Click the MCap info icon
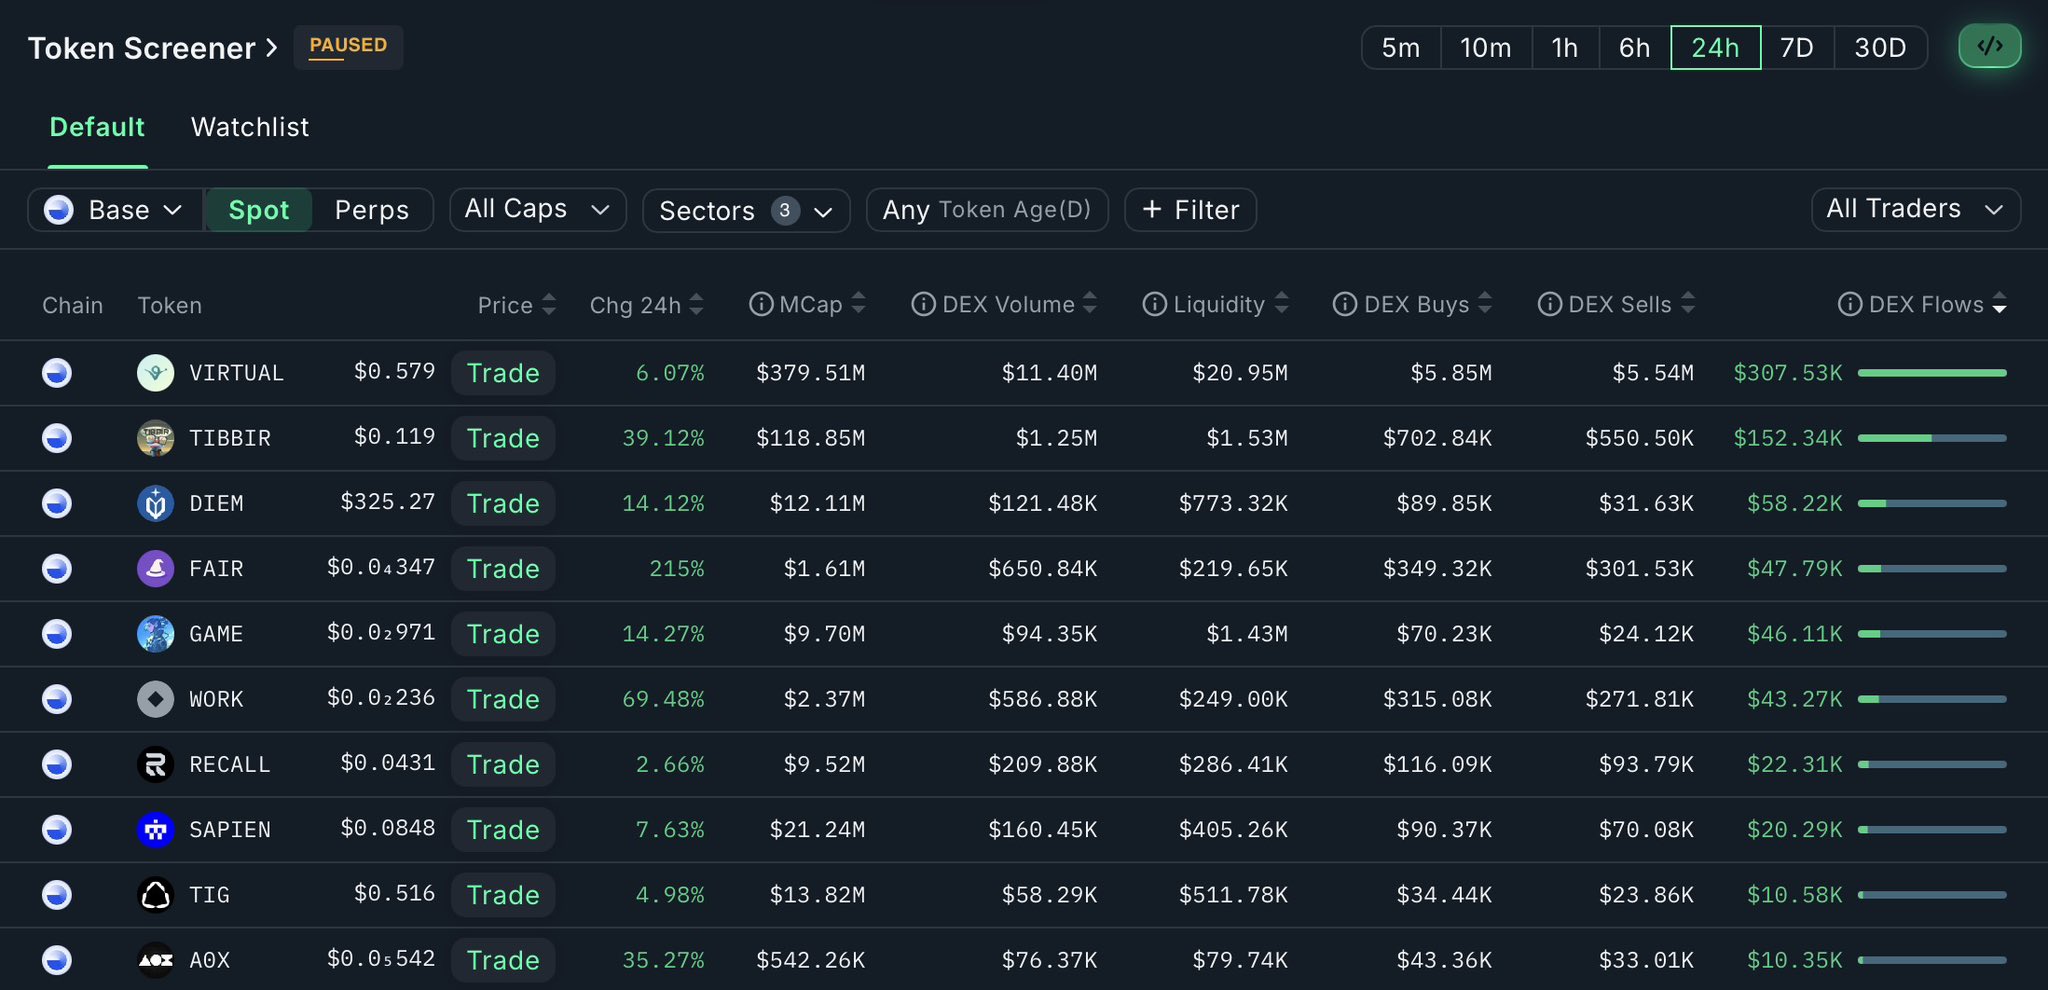The height and width of the screenshot is (990, 2048). tap(761, 304)
